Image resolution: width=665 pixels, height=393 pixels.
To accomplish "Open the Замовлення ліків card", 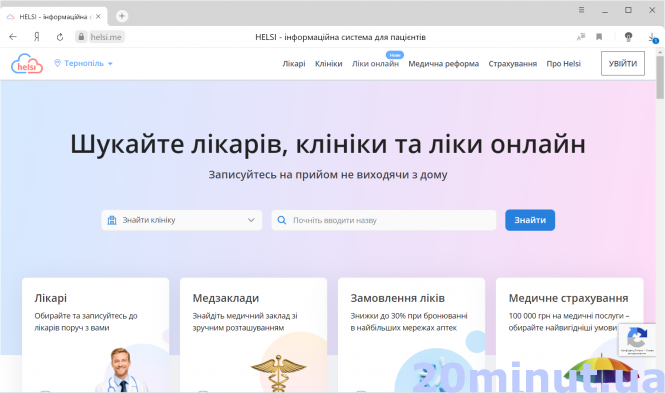I will pos(411,335).
